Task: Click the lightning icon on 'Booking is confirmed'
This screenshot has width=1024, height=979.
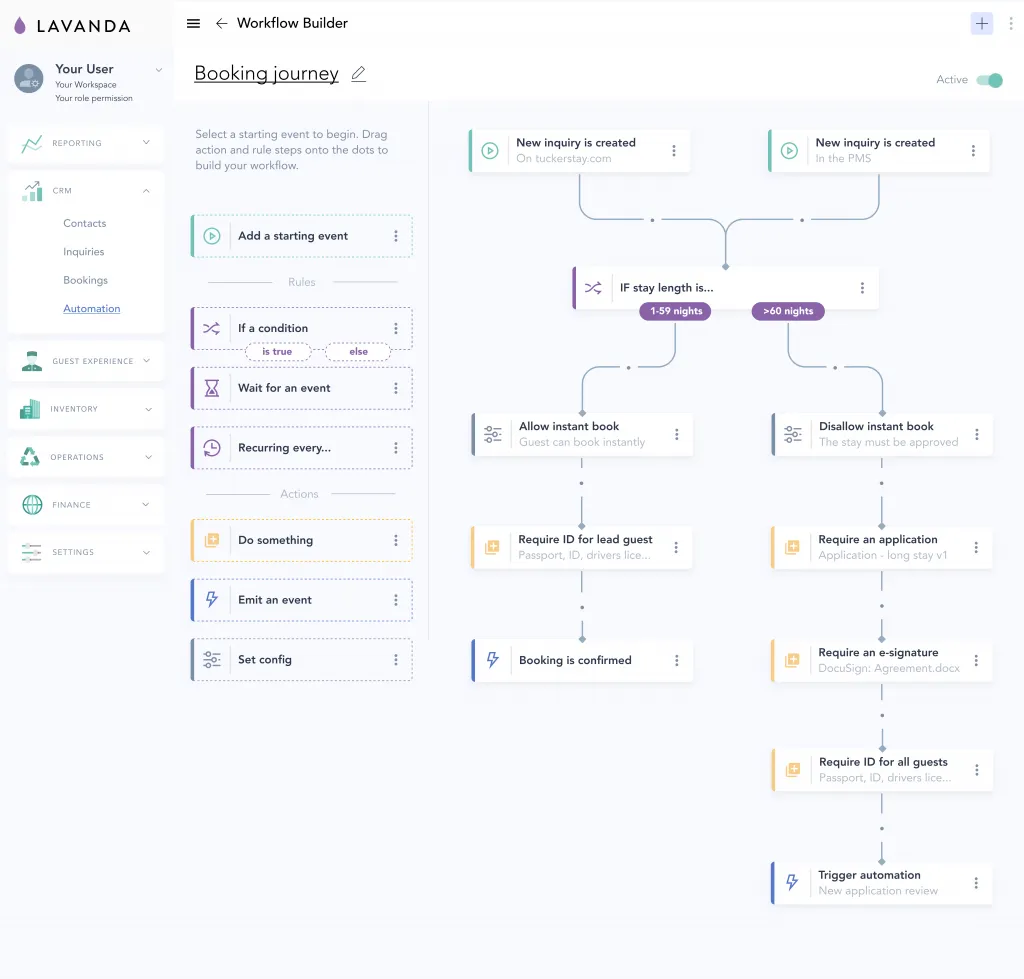Action: pos(492,661)
